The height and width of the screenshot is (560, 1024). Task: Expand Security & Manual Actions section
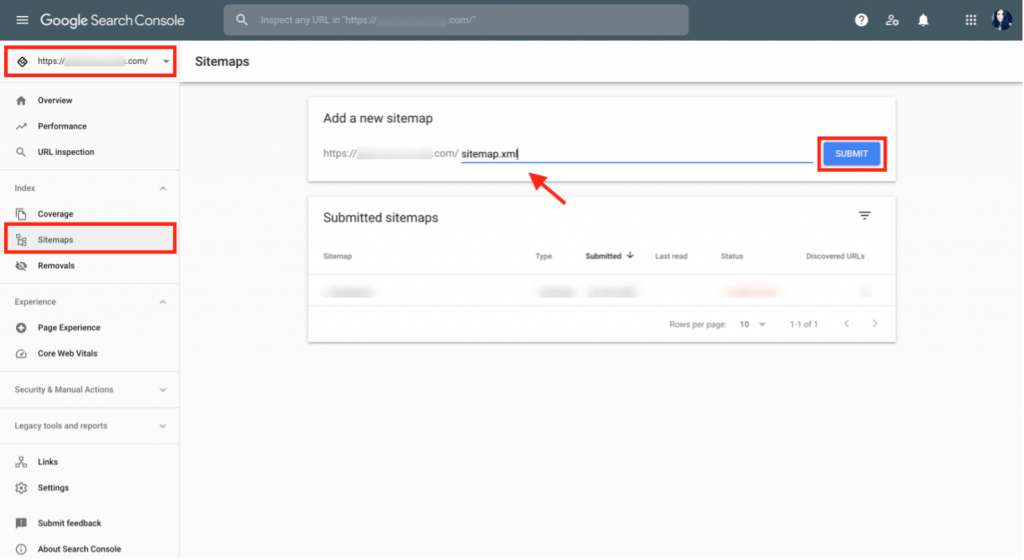(x=163, y=390)
